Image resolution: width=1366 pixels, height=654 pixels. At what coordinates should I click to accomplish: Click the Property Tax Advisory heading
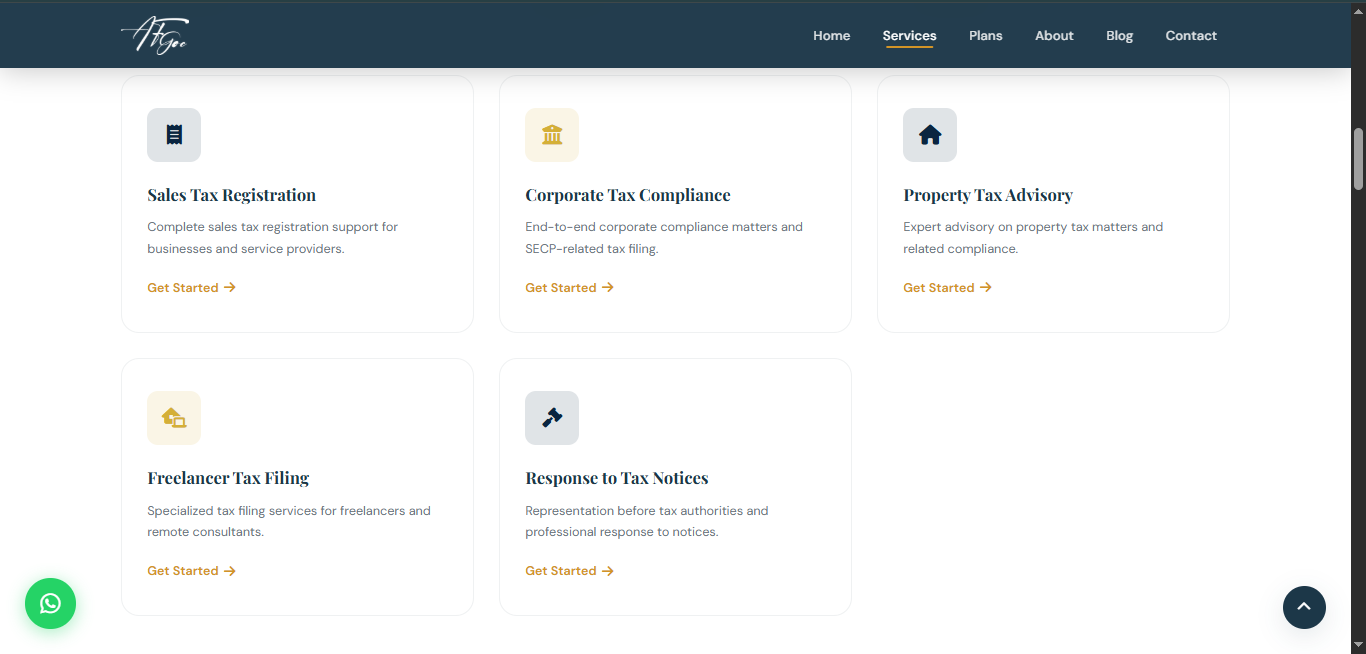pos(988,195)
